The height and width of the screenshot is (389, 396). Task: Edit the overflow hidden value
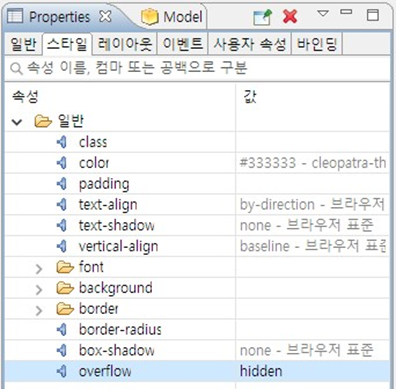(x=313, y=371)
